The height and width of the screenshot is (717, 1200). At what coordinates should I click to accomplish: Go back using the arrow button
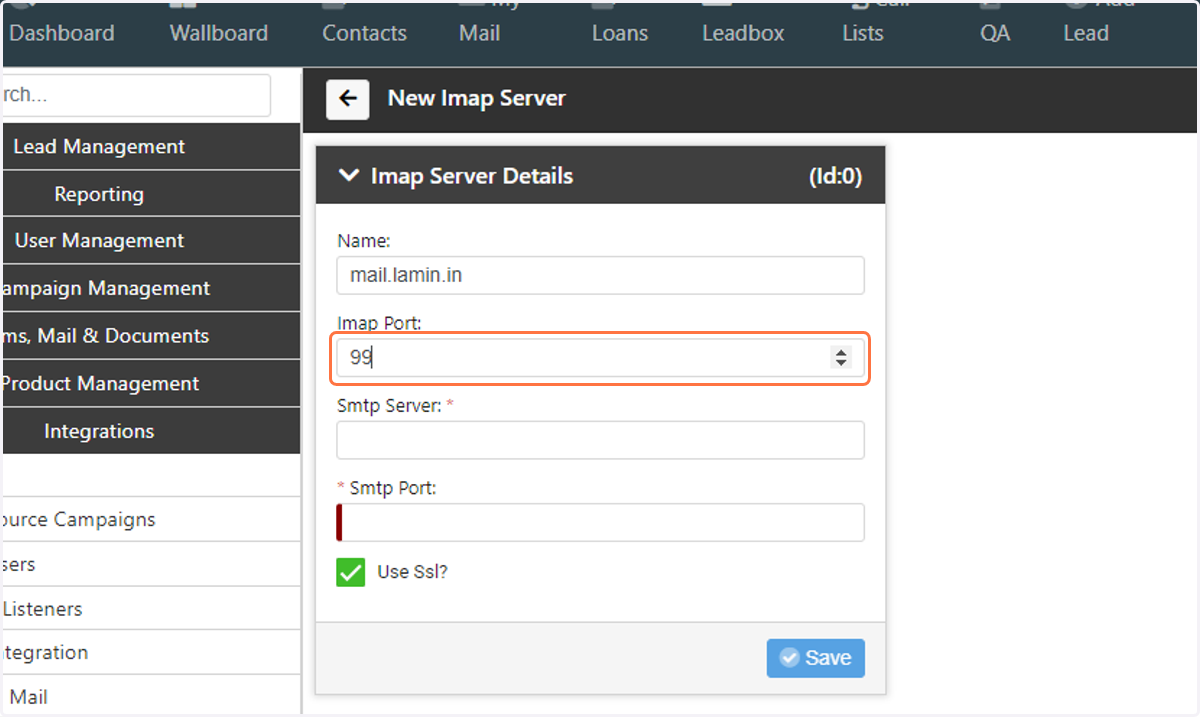[348, 99]
